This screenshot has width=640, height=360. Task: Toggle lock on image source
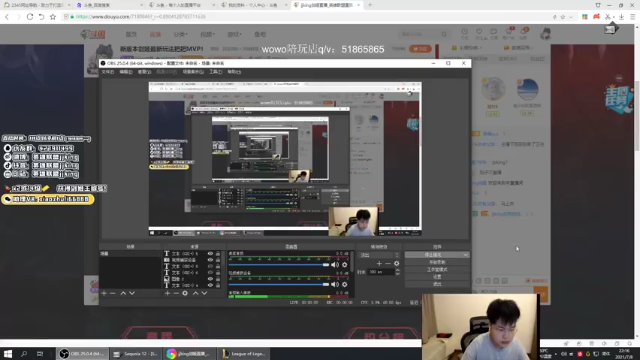click(218, 279)
